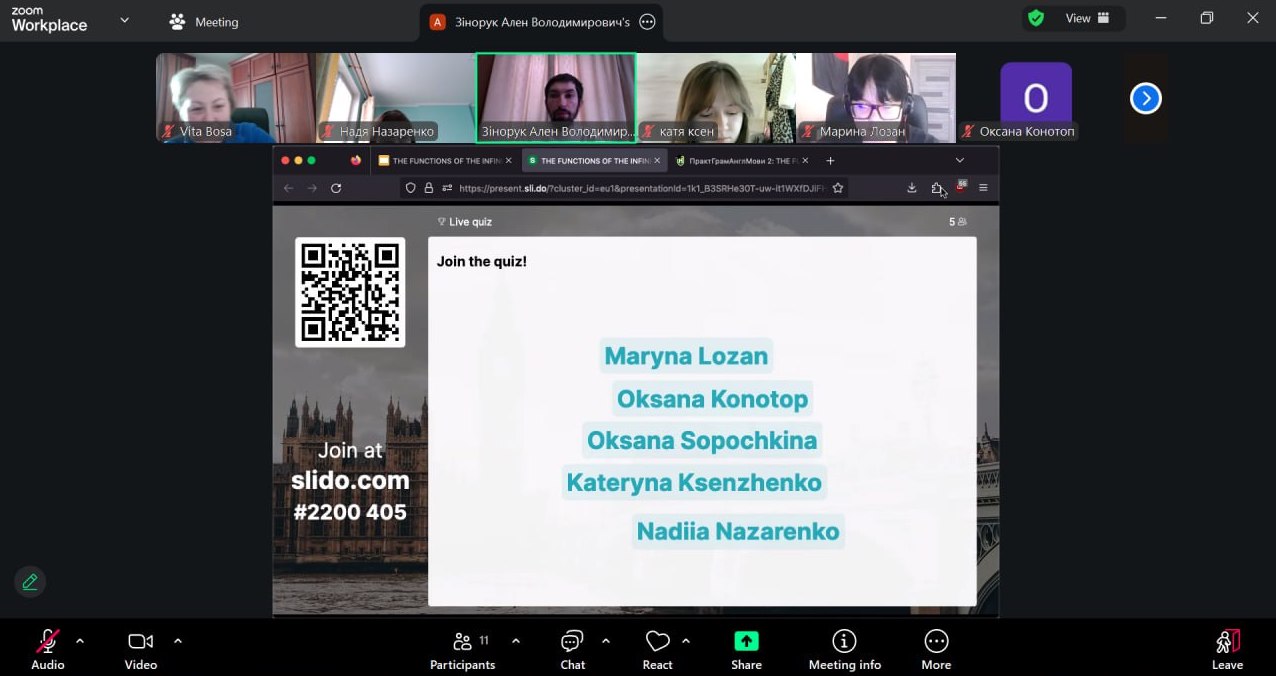Select Vita Bosa video thumbnail

236,98
